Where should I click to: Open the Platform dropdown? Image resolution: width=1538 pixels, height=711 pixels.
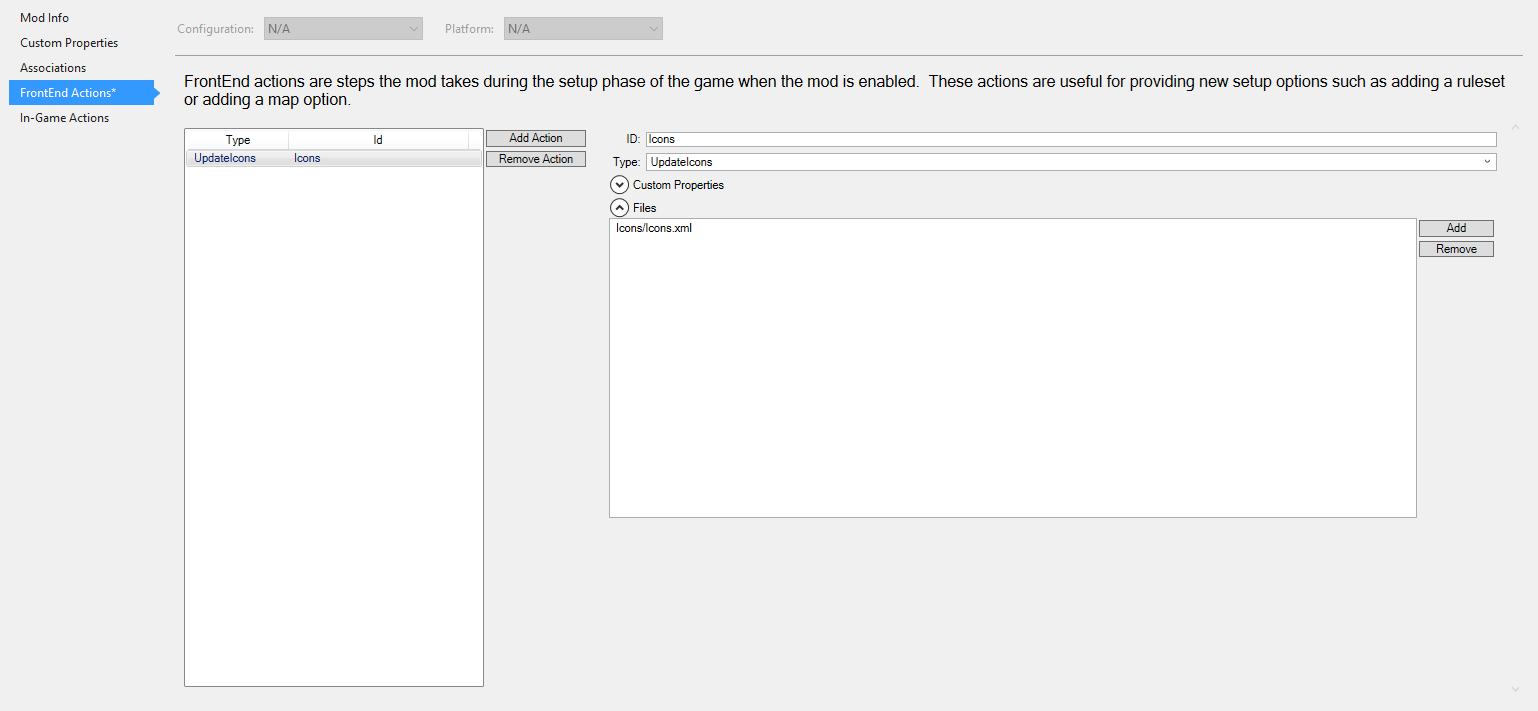click(583, 29)
